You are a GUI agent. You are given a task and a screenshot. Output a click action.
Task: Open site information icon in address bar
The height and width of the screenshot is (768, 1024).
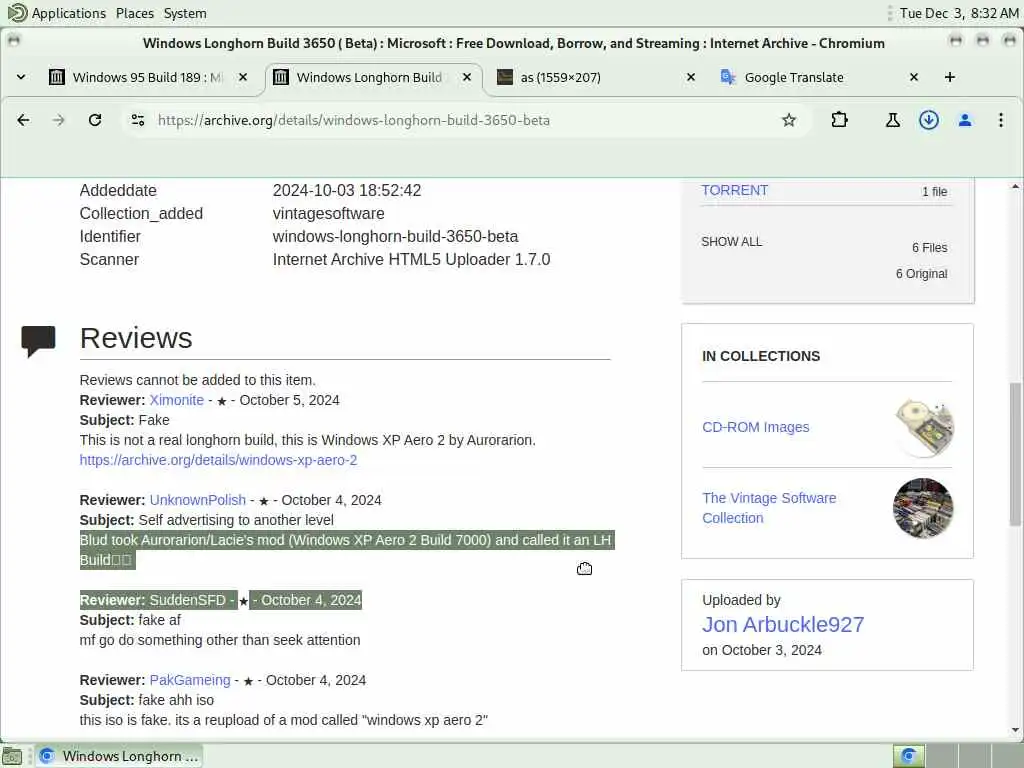[138, 120]
